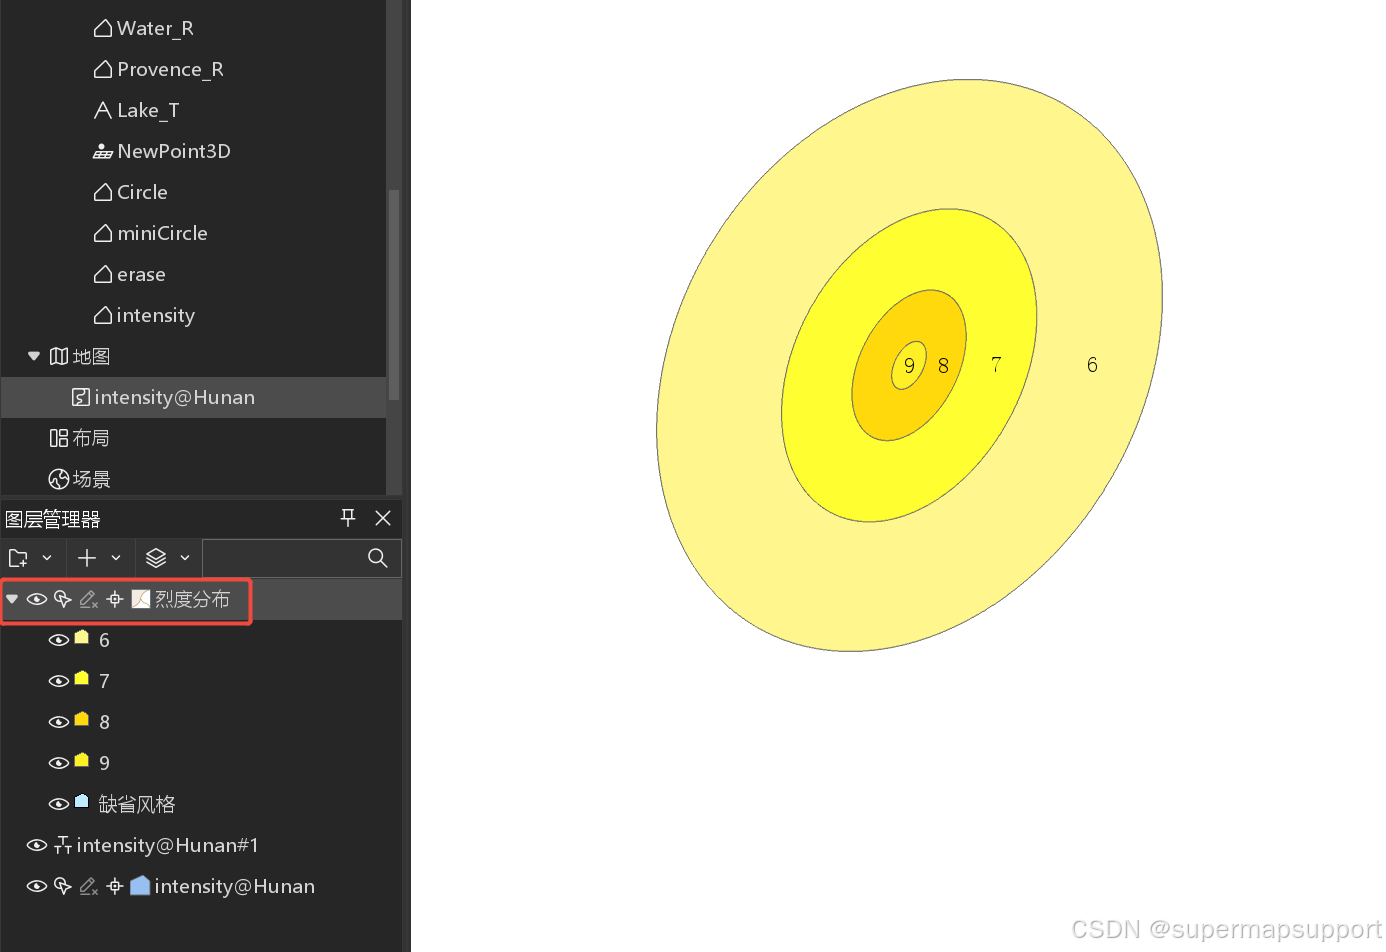
Task: Click the thematic map icon of 烈度分布
Action: click(141, 599)
